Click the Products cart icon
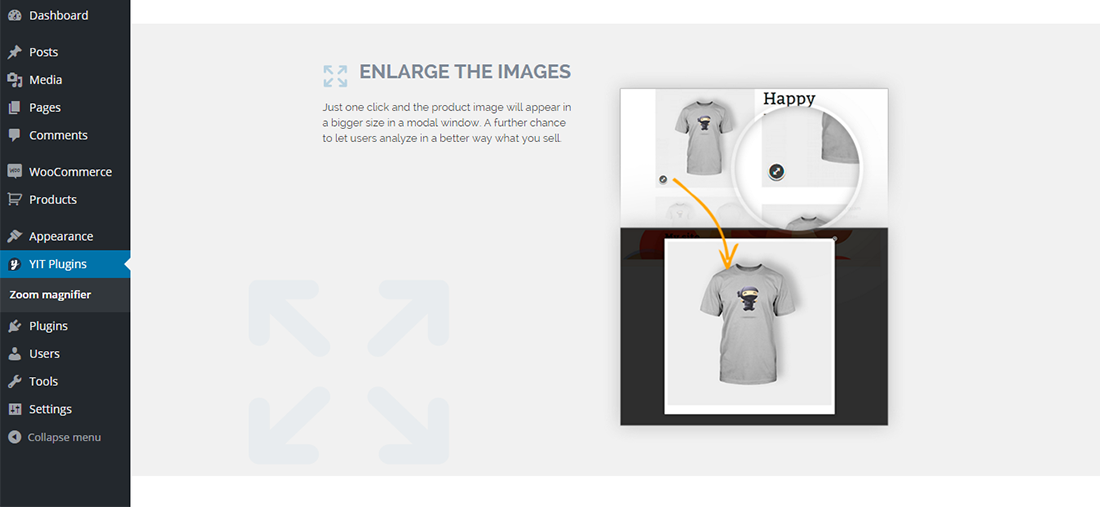 coord(14,199)
